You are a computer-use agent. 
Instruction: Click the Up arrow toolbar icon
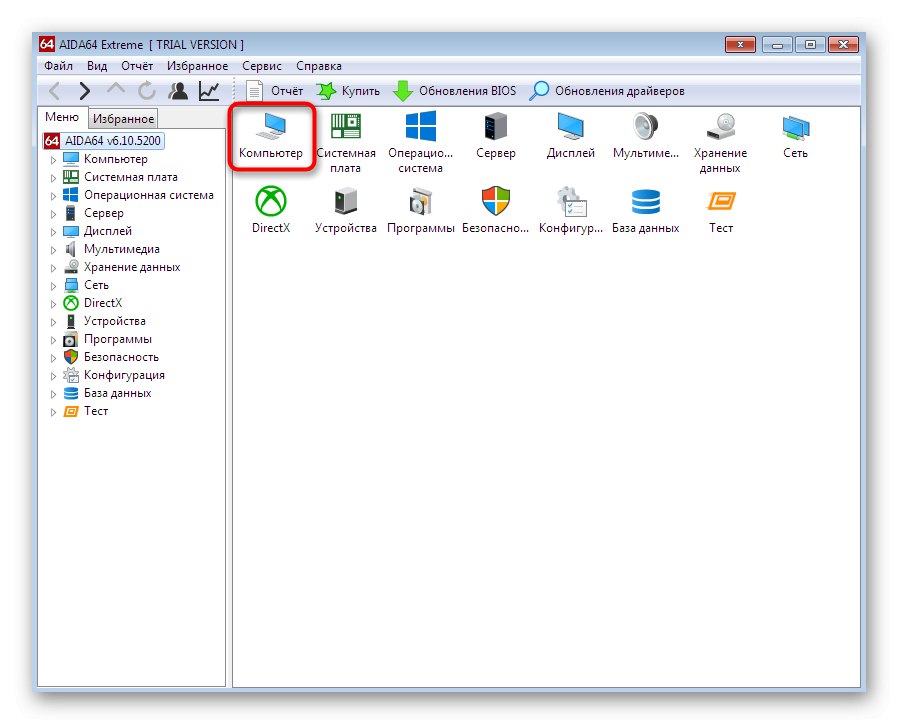[x=116, y=90]
